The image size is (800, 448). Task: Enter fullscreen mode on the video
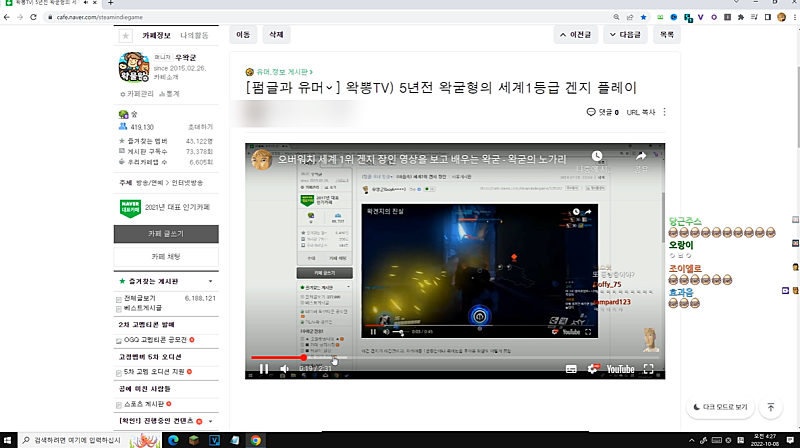tap(648, 369)
